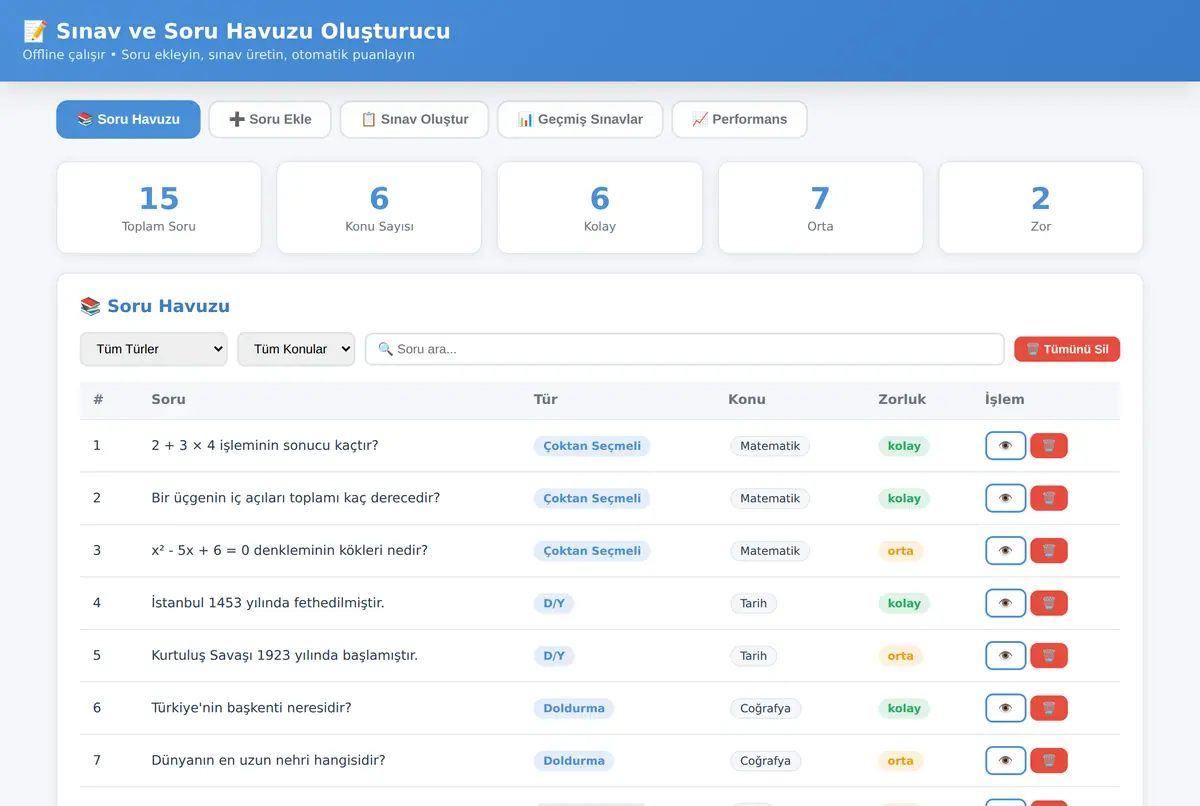This screenshot has width=1200, height=806.
Task: Click the kolay badge in row 2
Action: [x=904, y=498]
